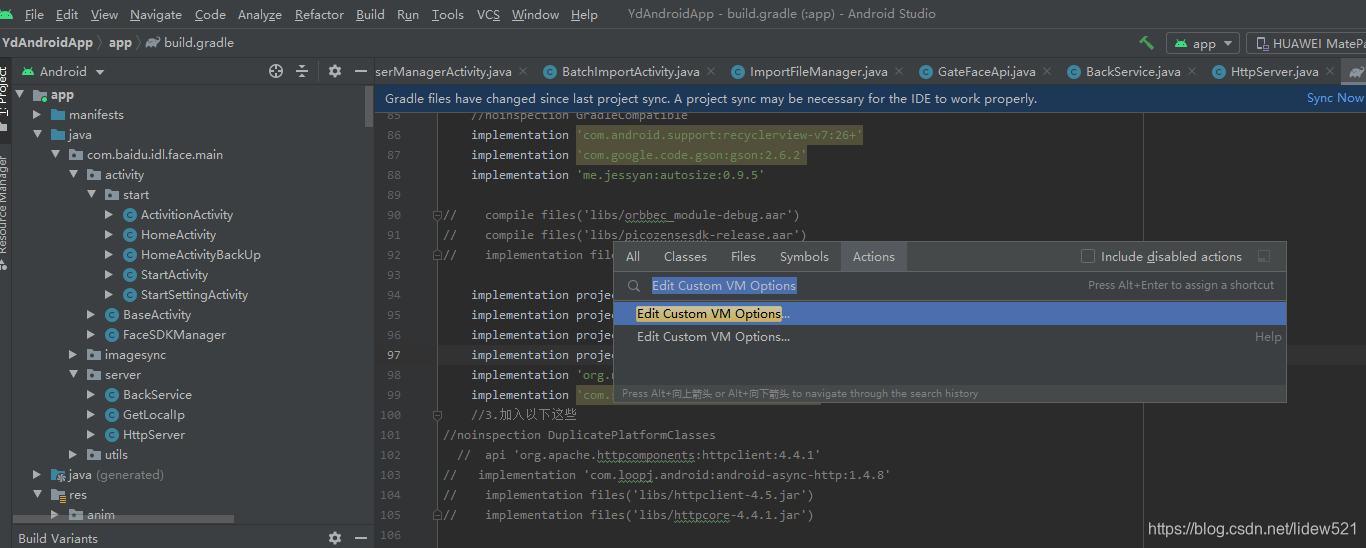
Task: Click the collapse all icon in Project panel
Action: 302,71
